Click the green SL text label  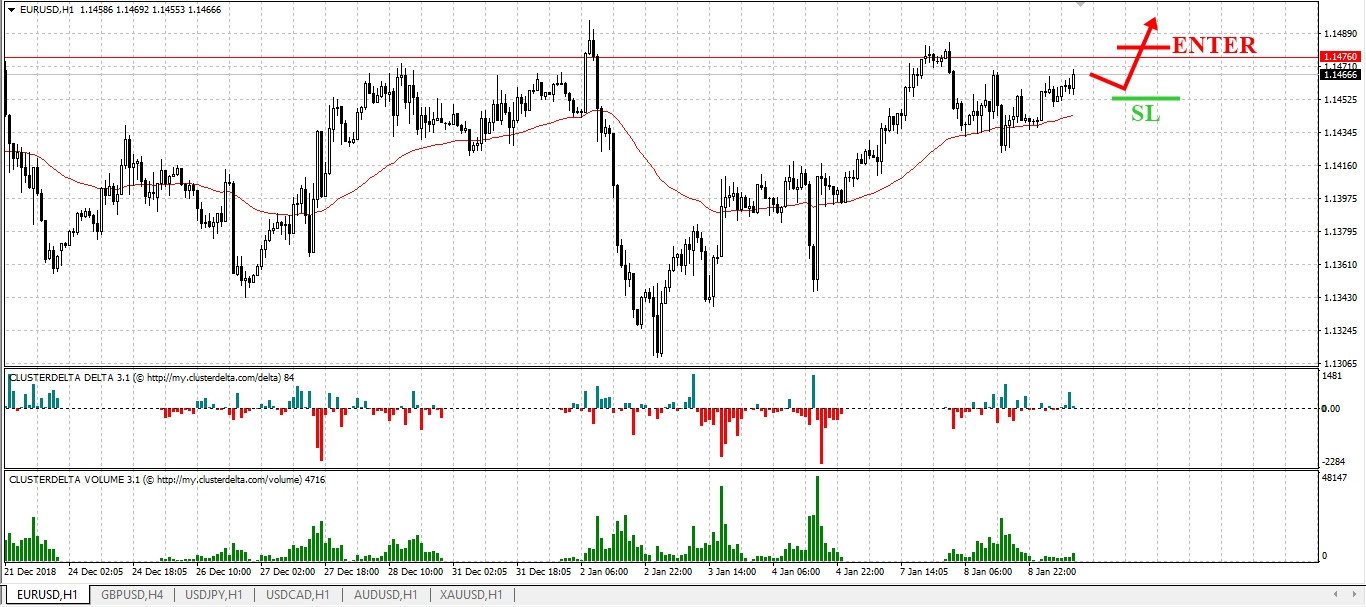[1145, 114]
